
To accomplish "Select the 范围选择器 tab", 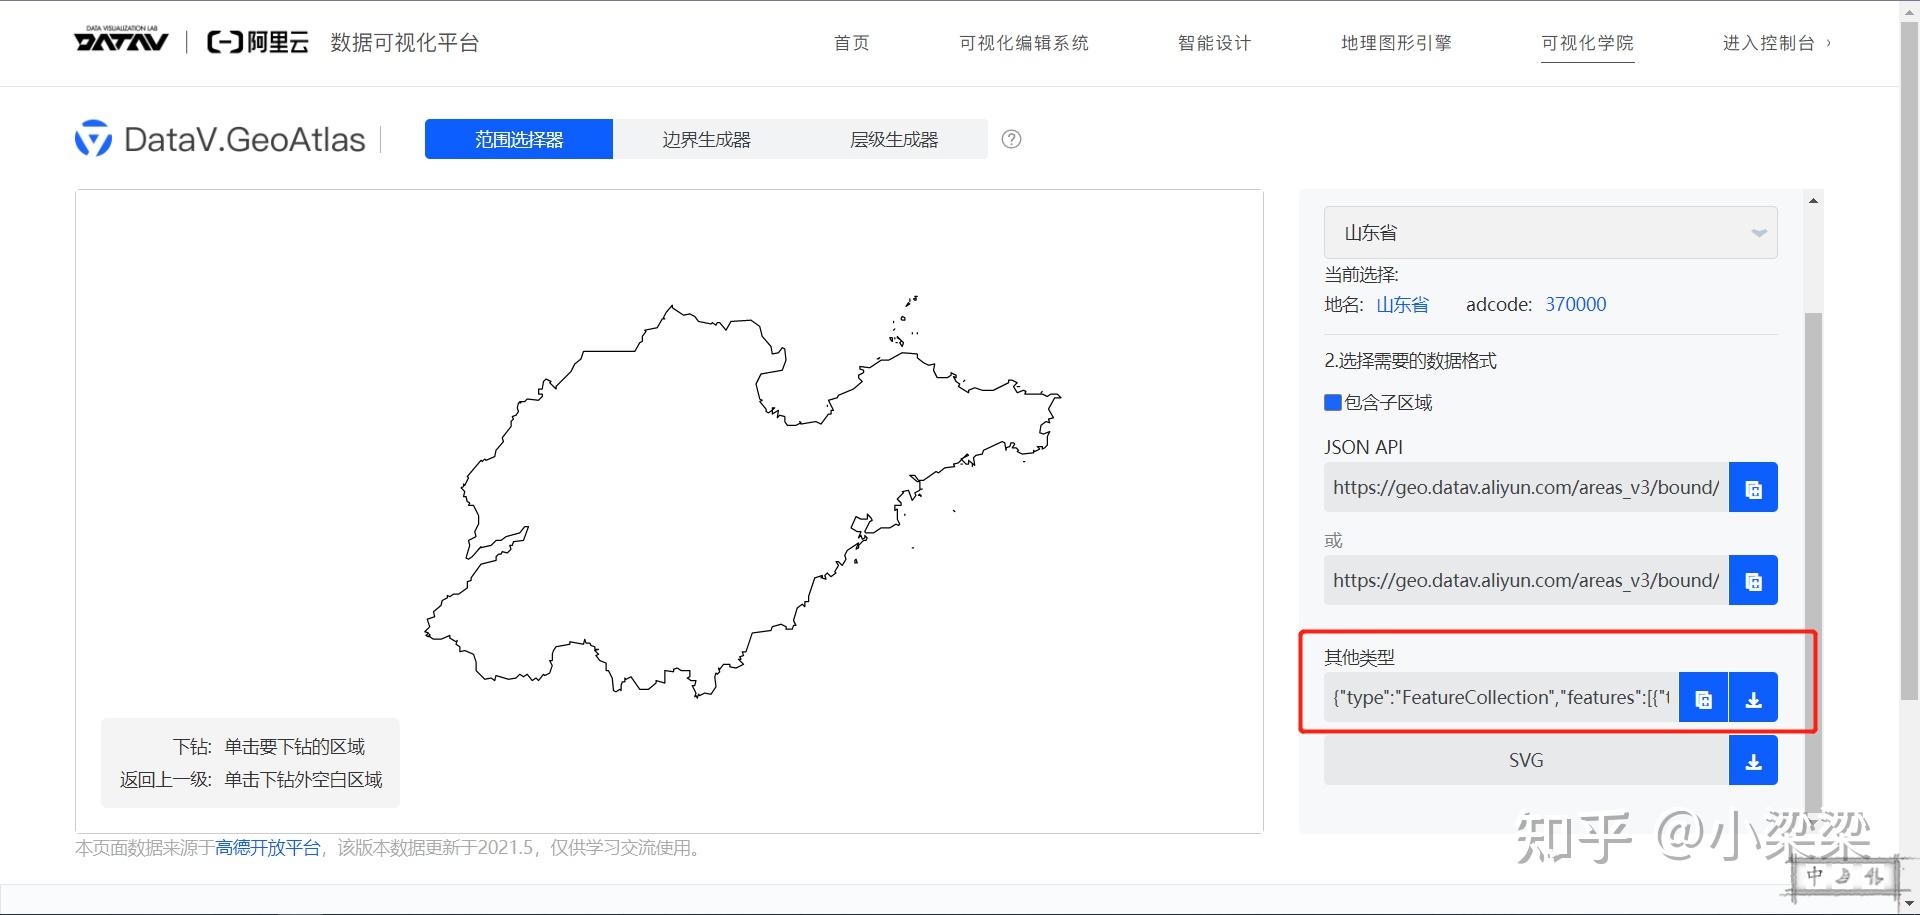I will coord(518,139).
